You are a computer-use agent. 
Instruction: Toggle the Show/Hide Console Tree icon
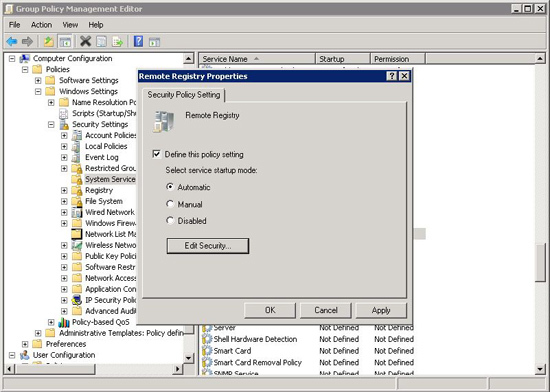[x=65, y=42]
